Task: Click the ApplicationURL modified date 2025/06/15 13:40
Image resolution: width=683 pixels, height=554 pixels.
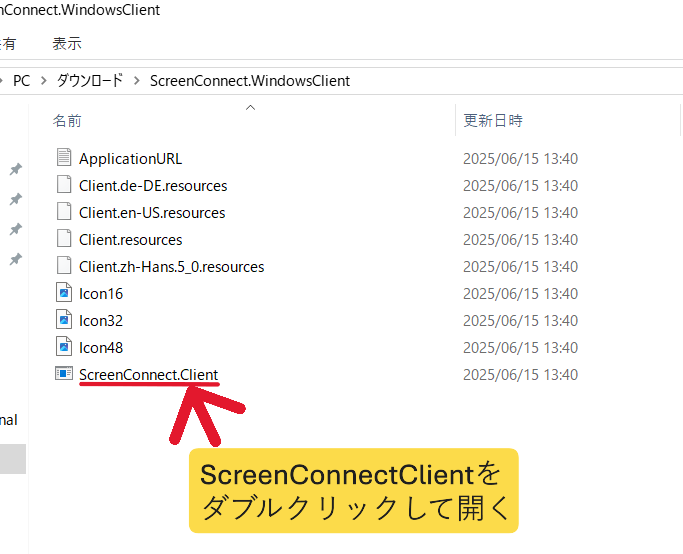Action: 520,159
